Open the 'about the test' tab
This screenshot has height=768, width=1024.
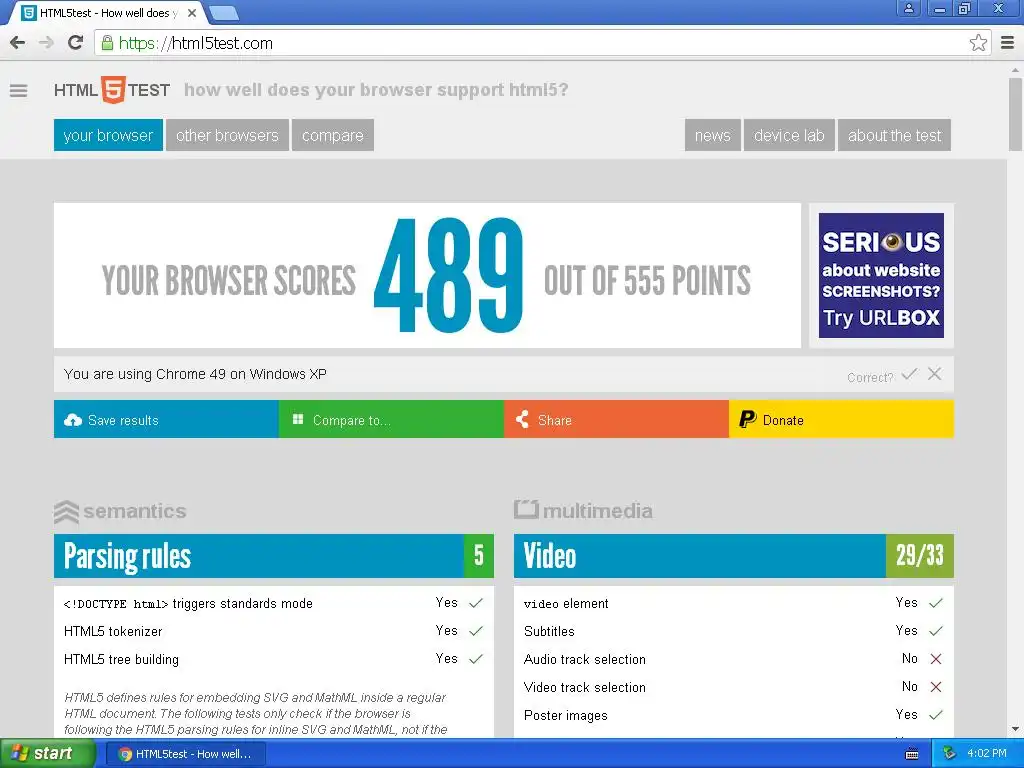pos(894,135)
